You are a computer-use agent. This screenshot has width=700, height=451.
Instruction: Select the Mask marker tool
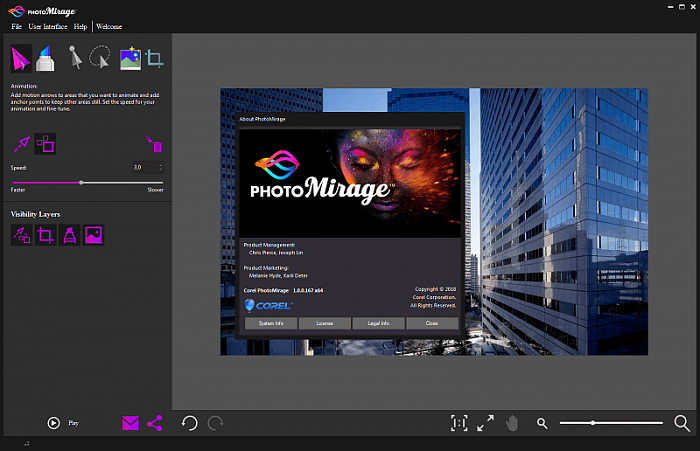pos(45,58)
